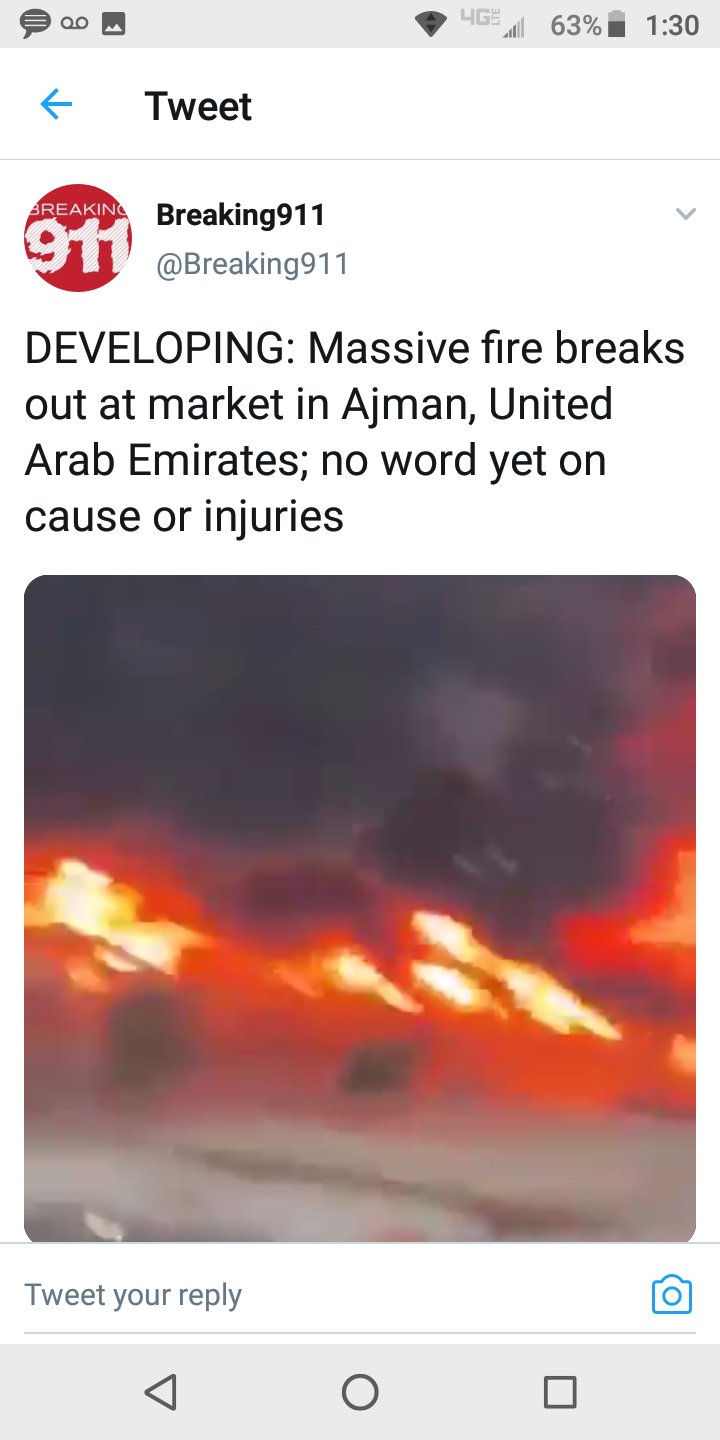This screenshot has width=720, height=1440.
Task: Play the Ajman fire video
Action: pos(360,908)
